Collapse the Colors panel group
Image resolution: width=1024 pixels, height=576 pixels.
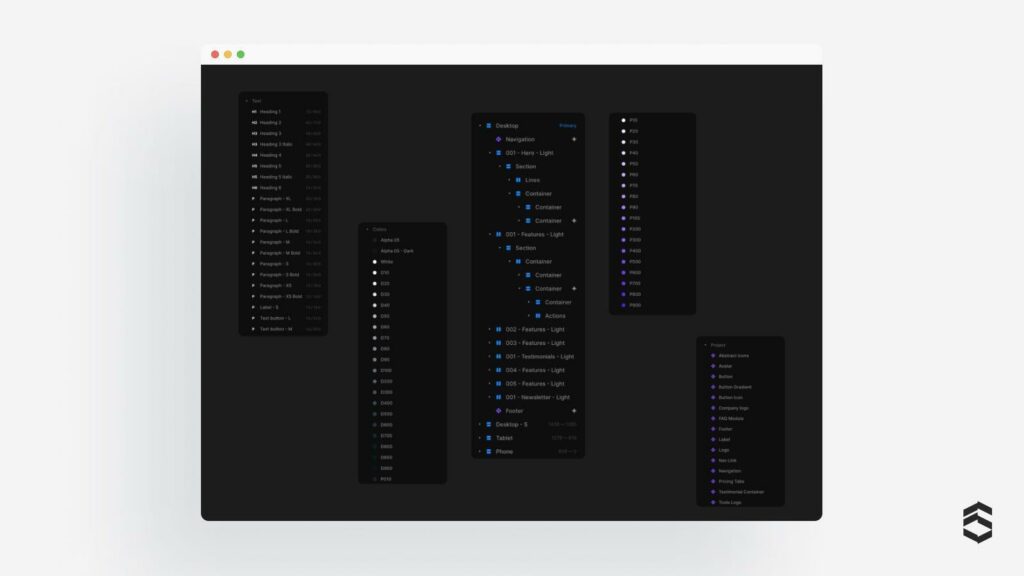(x=367, y=229)
